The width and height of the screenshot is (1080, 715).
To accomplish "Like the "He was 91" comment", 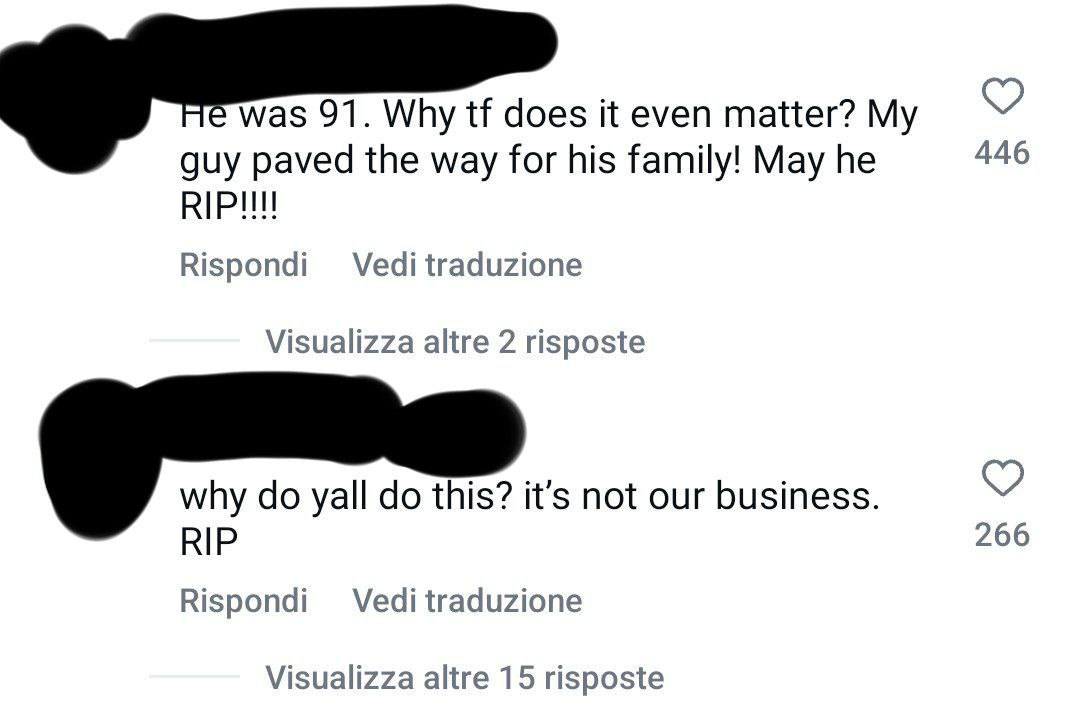I will (1002, 97).
